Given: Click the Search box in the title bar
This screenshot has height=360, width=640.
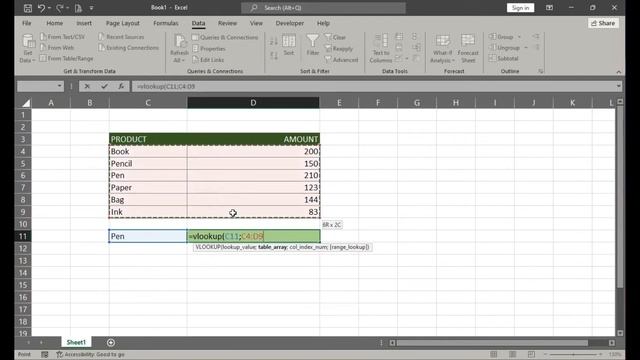Looking at the screenshot, I should (323, 8).
